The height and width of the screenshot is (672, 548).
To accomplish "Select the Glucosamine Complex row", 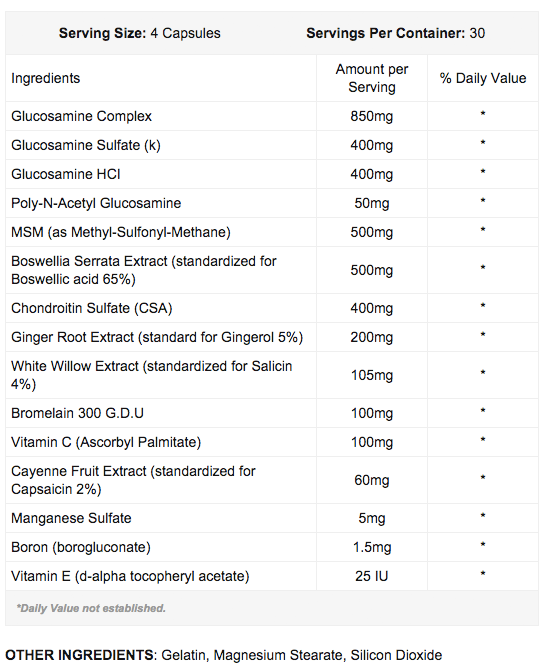I will point(272,116).
